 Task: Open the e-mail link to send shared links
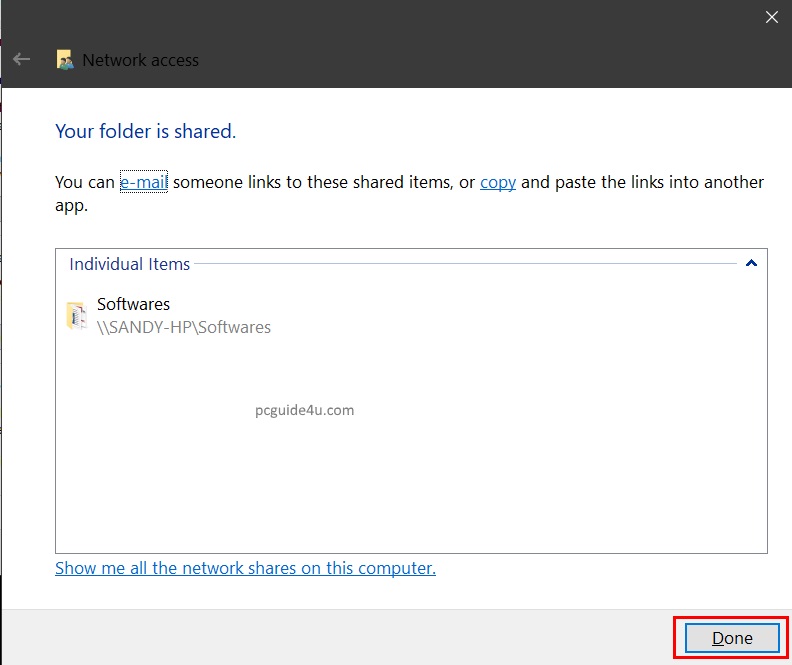[x=143, y=182]
